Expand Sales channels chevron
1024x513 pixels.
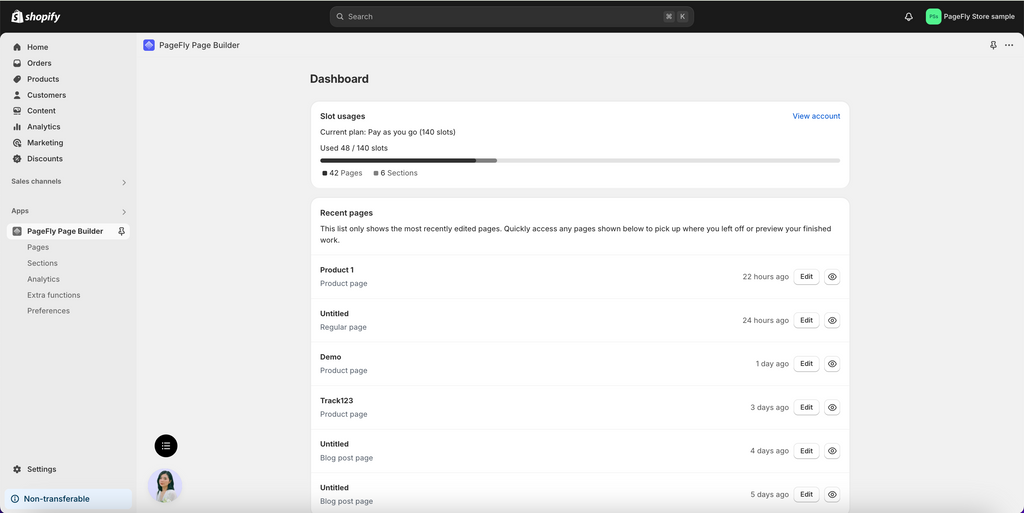click(124, 182)
